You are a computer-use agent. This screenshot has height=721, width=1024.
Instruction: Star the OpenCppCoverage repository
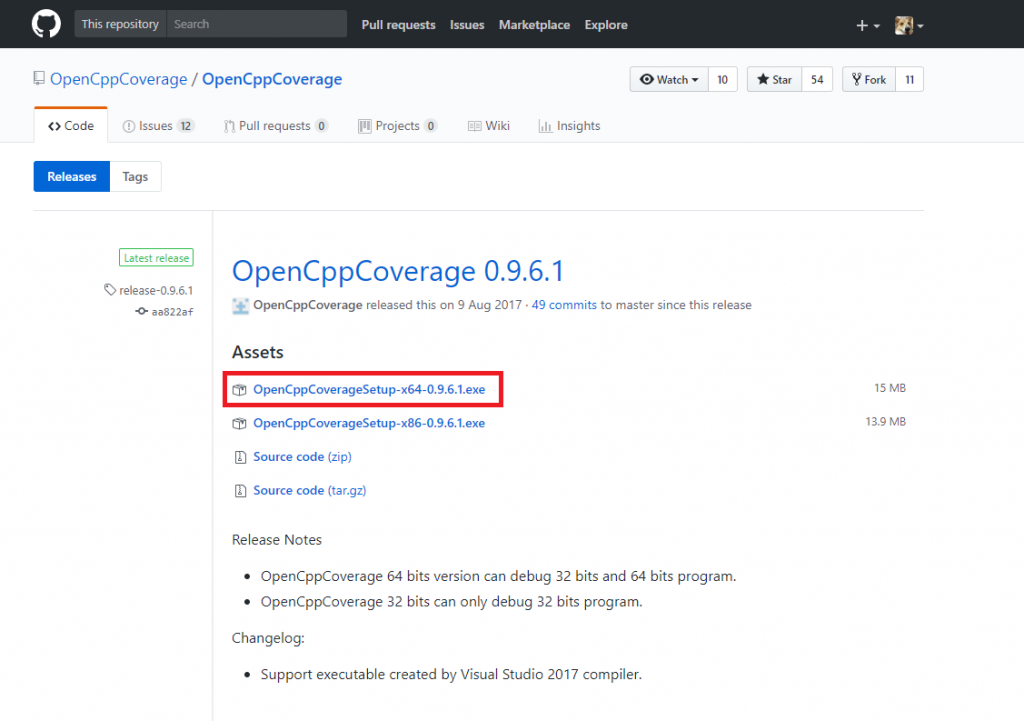click(x=774, y=79)
